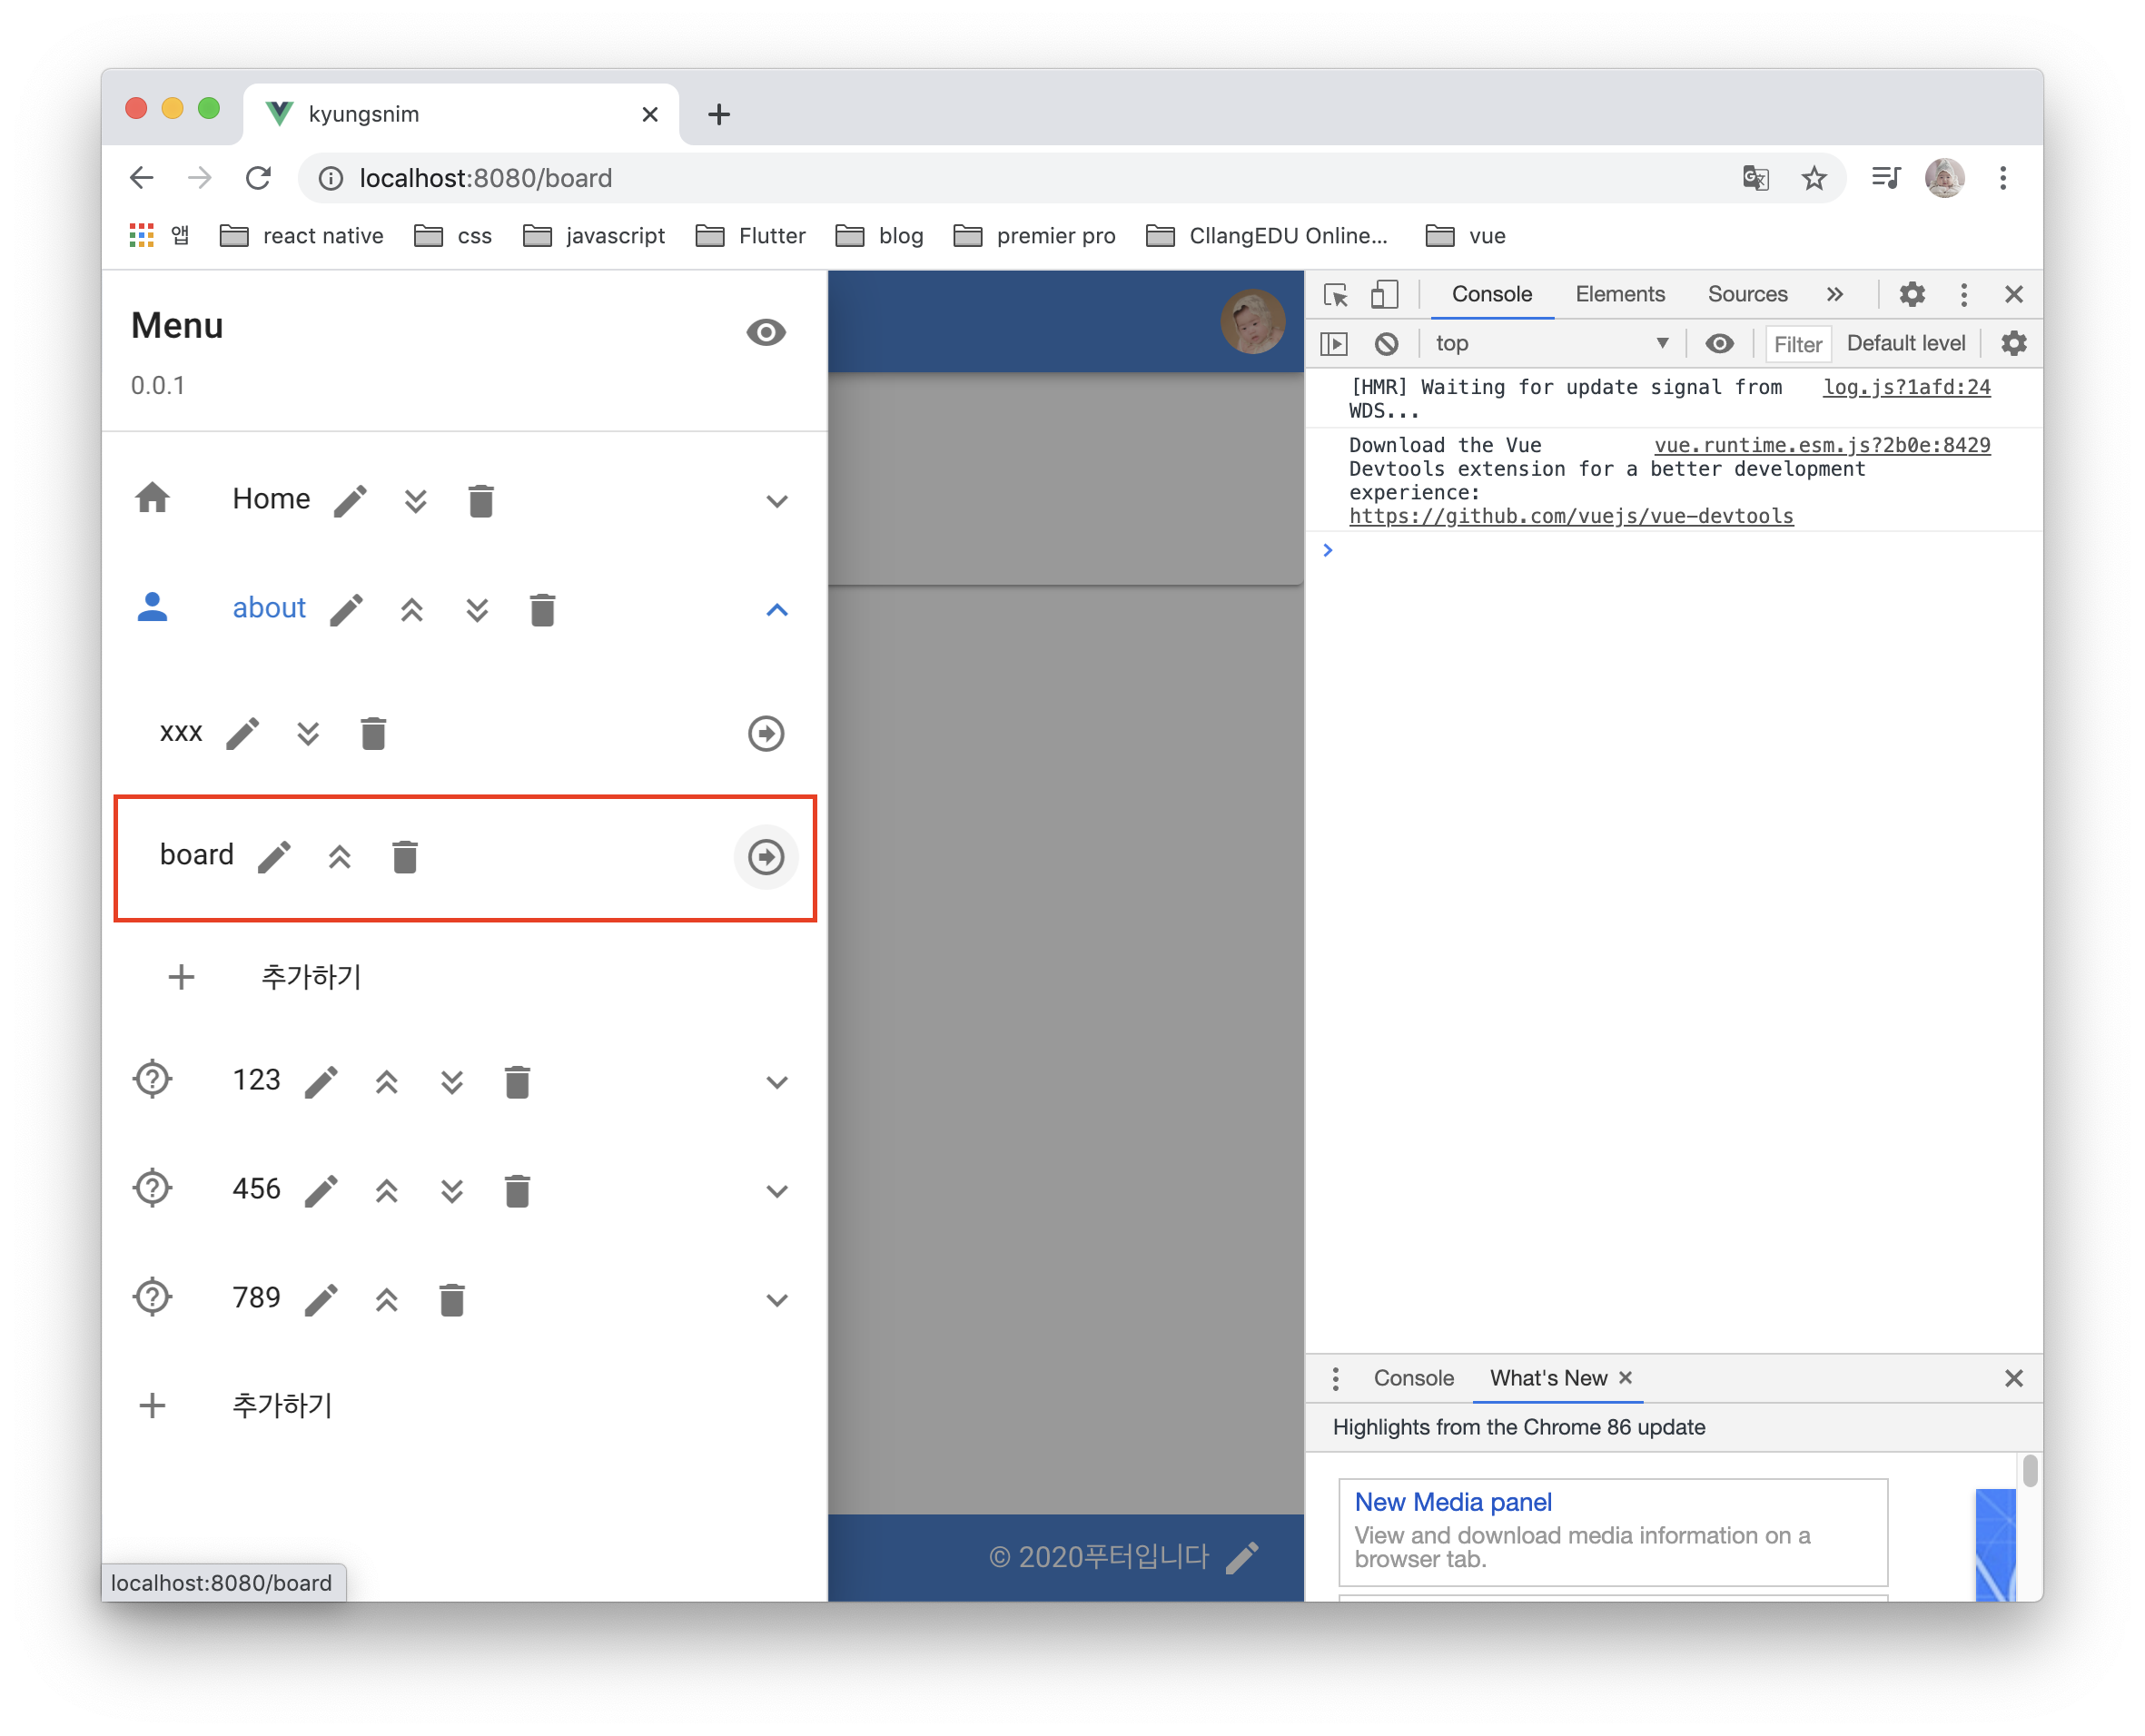Viewport: 2145px width, 1736px height.
Task: Open the top JavaScript context dropdown
Action: [x=1551, y=344]
